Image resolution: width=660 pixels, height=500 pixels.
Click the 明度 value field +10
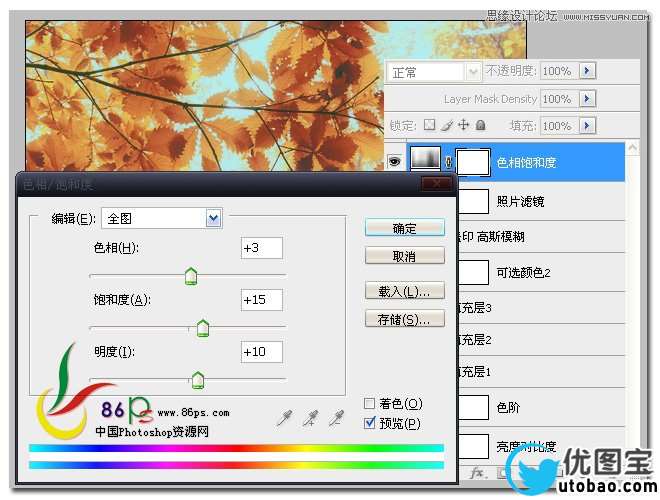[262, 352]
